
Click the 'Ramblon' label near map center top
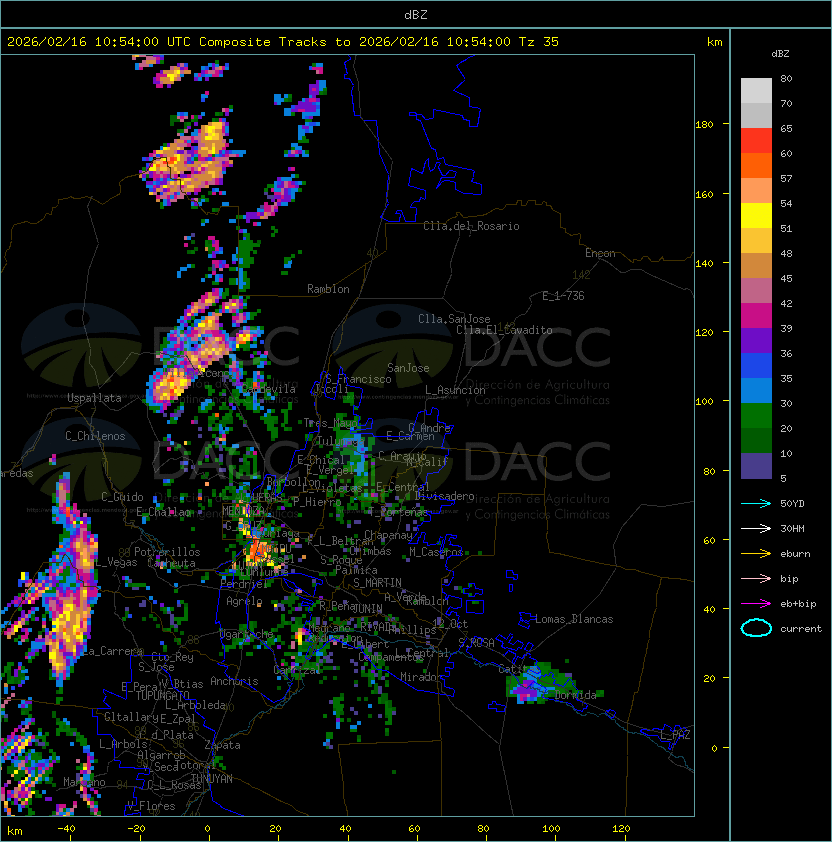(328, 289)
